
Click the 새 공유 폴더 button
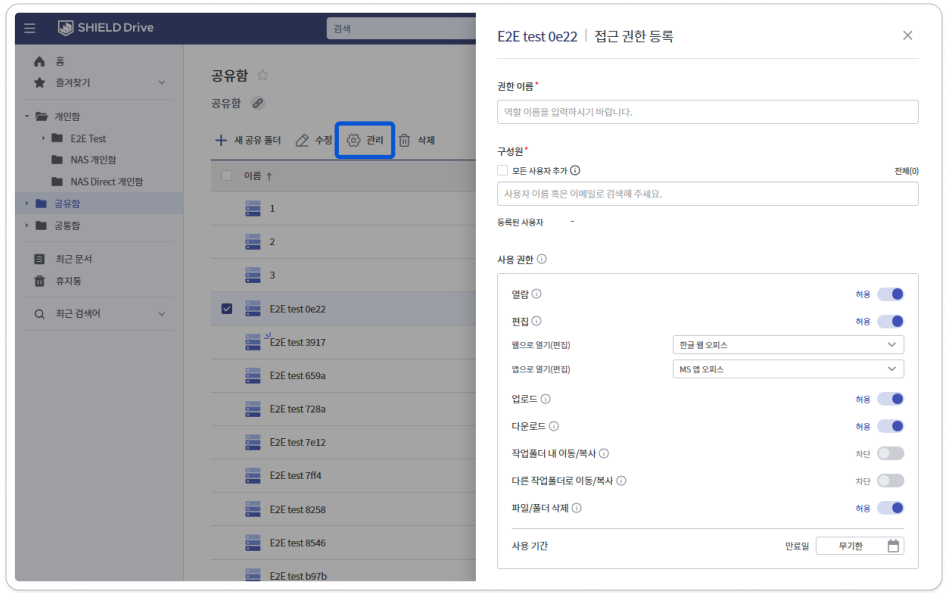[x=248, y=141]
